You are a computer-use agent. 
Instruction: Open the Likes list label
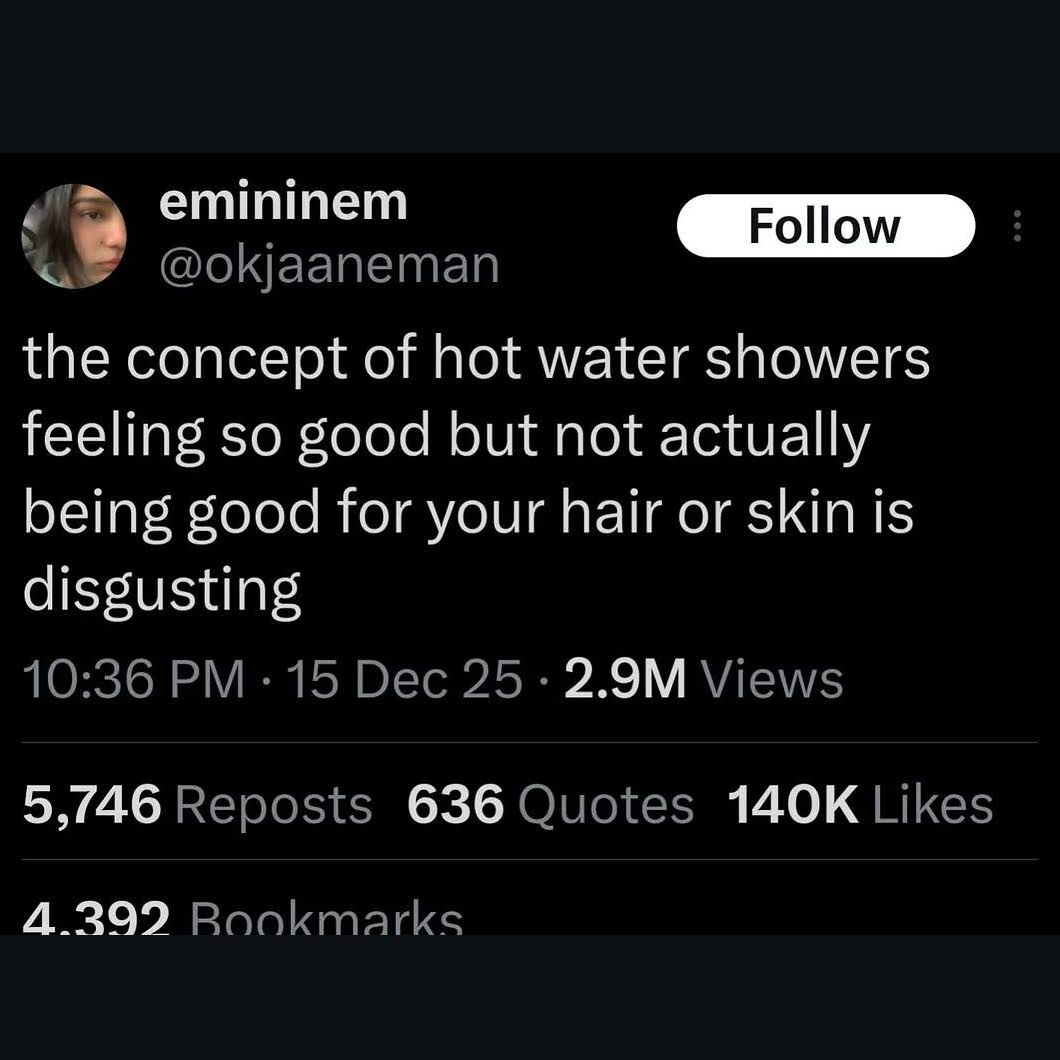pos(933,805)
